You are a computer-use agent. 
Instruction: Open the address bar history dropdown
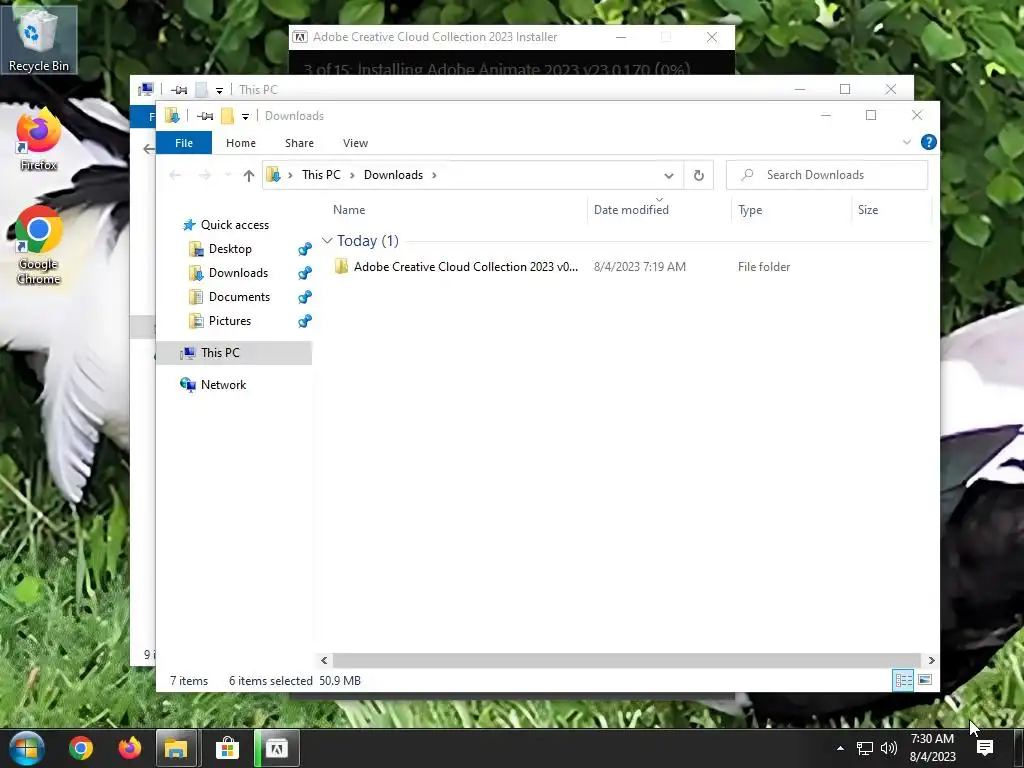(669, 175)
